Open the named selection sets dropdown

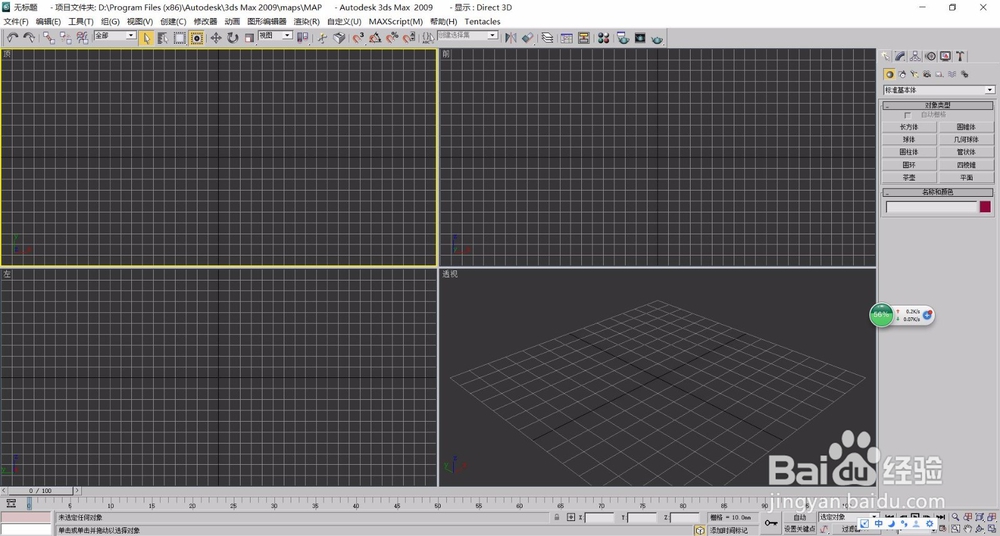(x=467, y=36)
